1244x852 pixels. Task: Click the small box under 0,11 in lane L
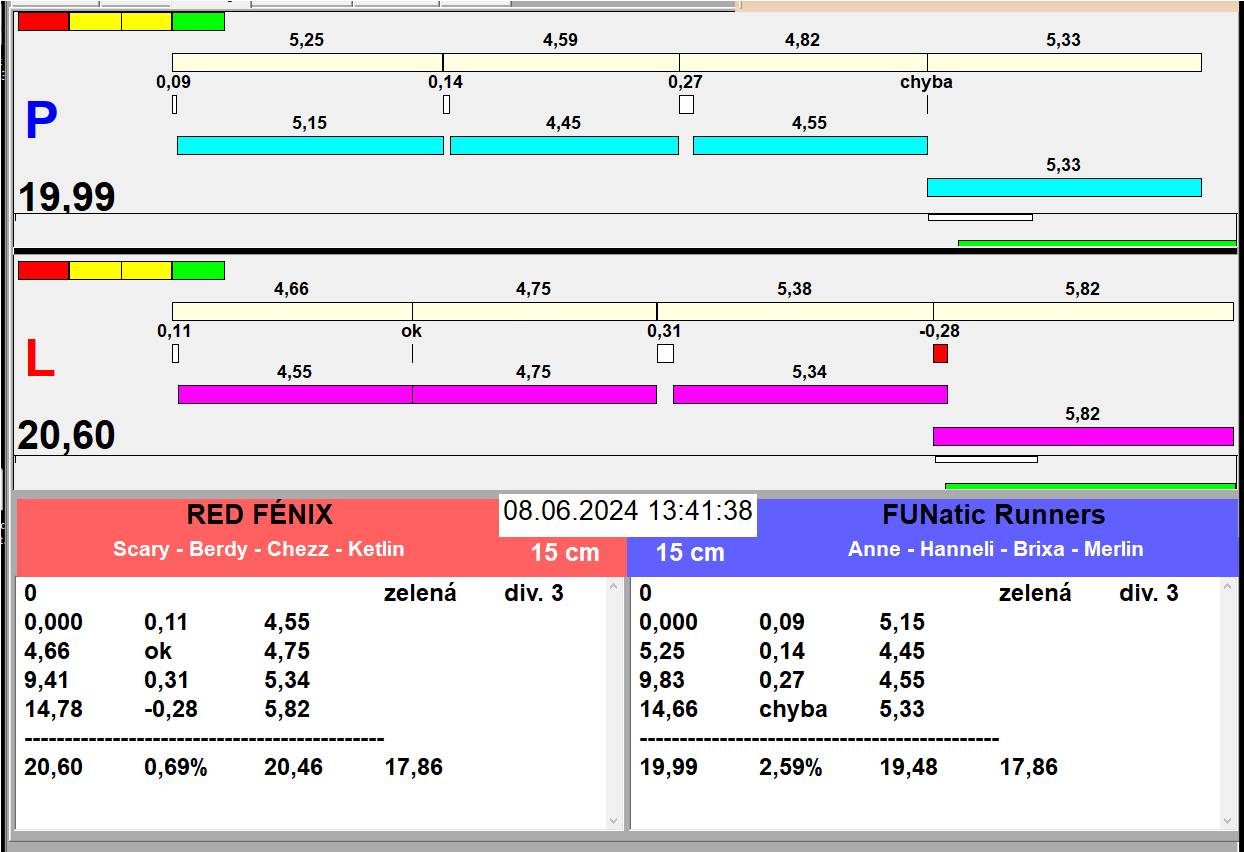coord(175,354)
